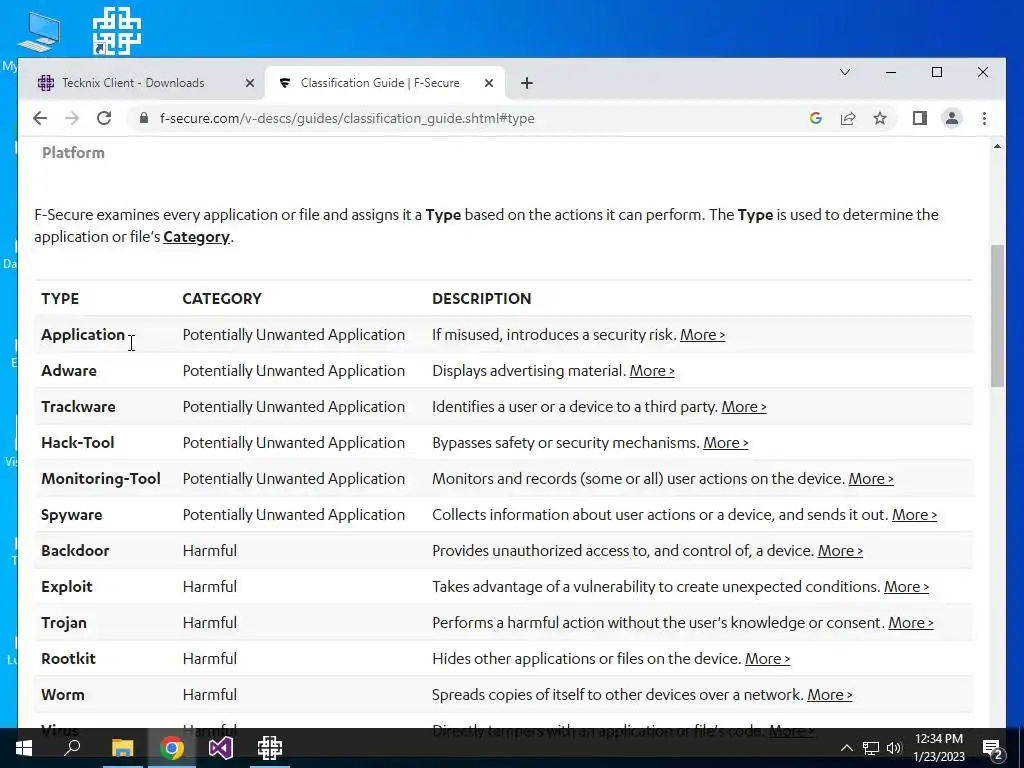The image size is (1024, 768).
Task: Click the Chrome taskbar icon
Action: click(x=172, y=747)
